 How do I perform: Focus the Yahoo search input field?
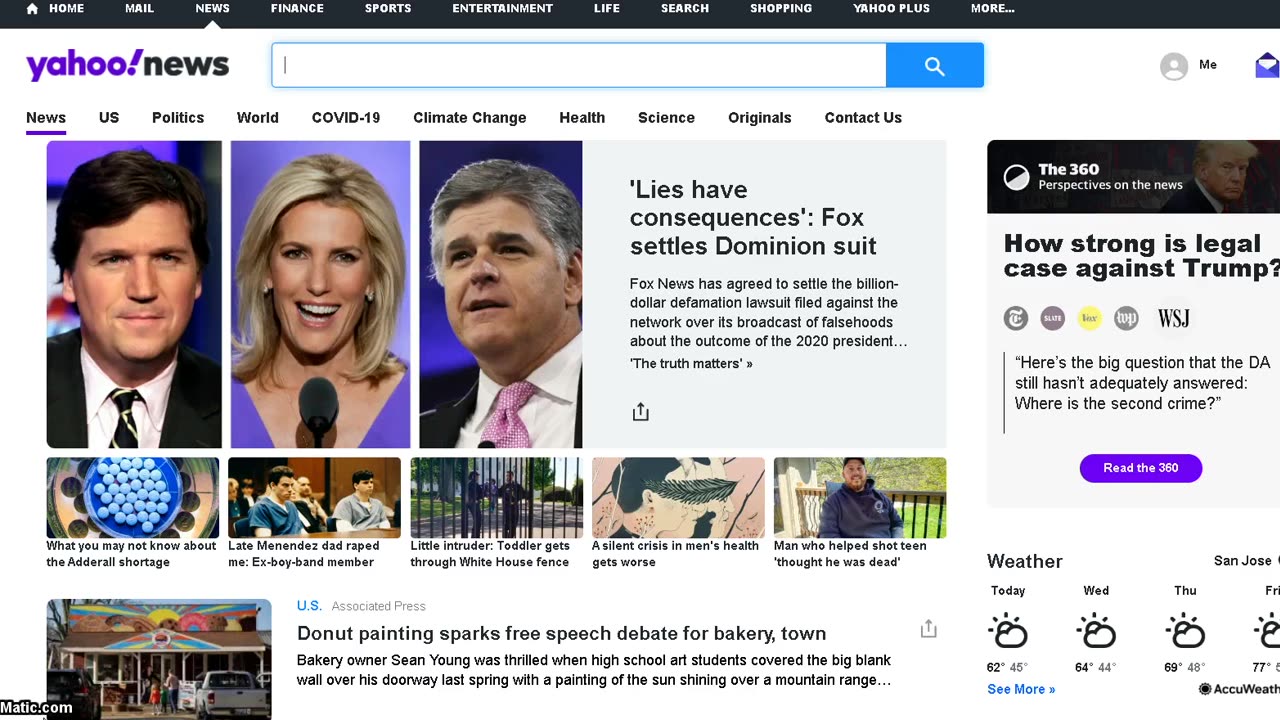click(x=579, y=65)
